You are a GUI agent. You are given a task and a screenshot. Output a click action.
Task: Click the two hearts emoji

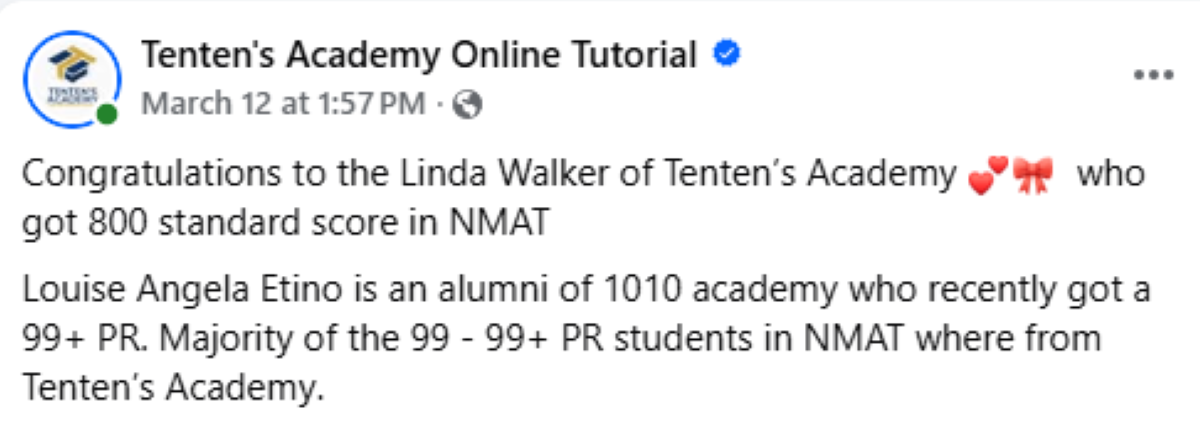(988, 177)
